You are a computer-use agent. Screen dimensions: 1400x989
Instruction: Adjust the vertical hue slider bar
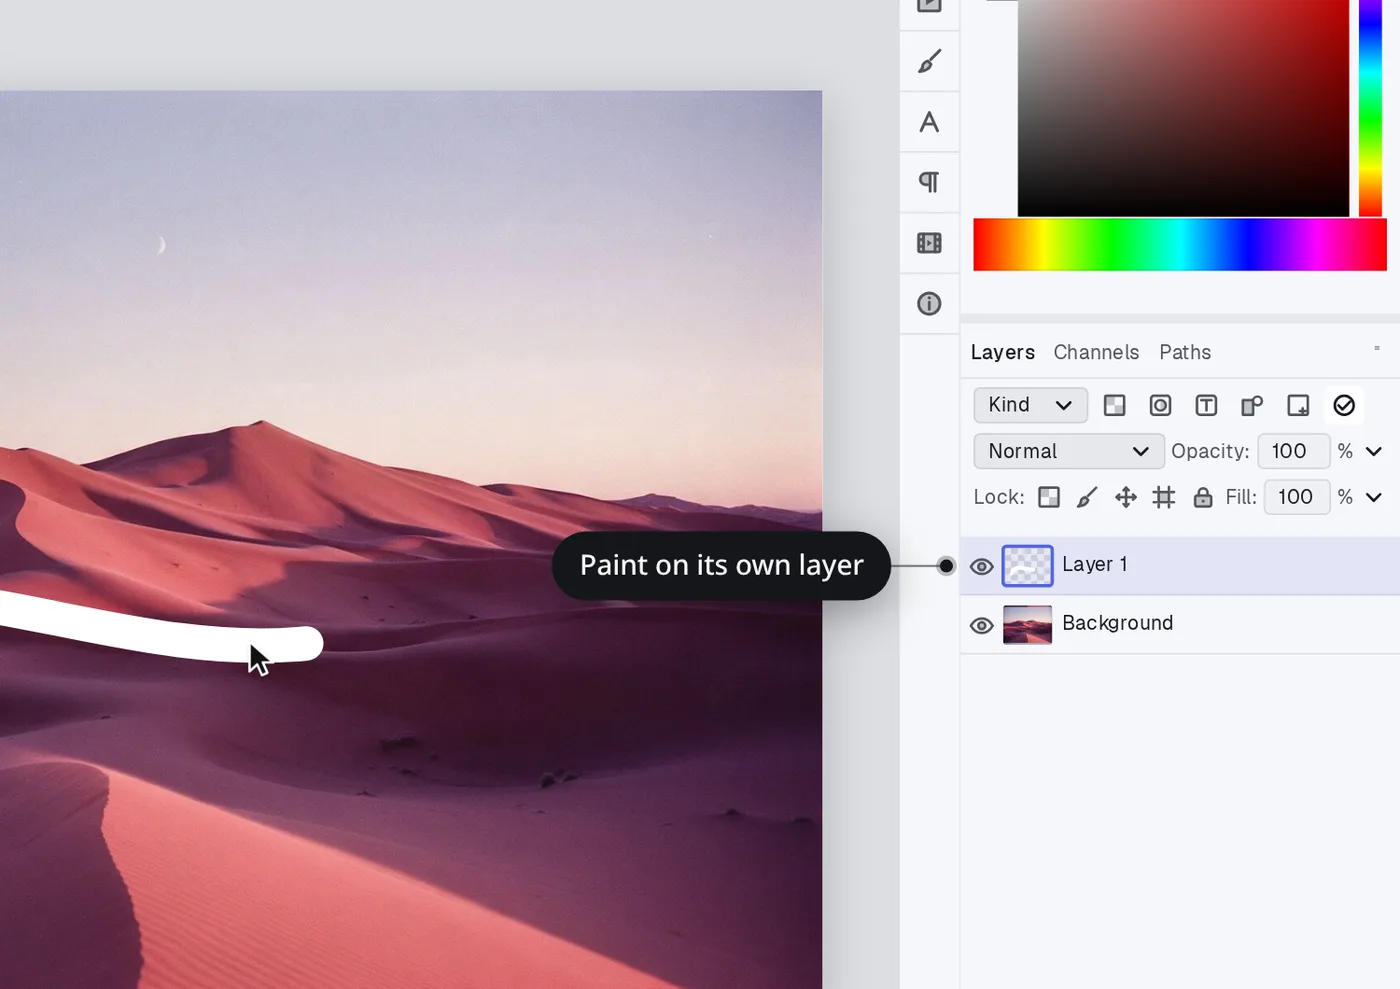1370,107
